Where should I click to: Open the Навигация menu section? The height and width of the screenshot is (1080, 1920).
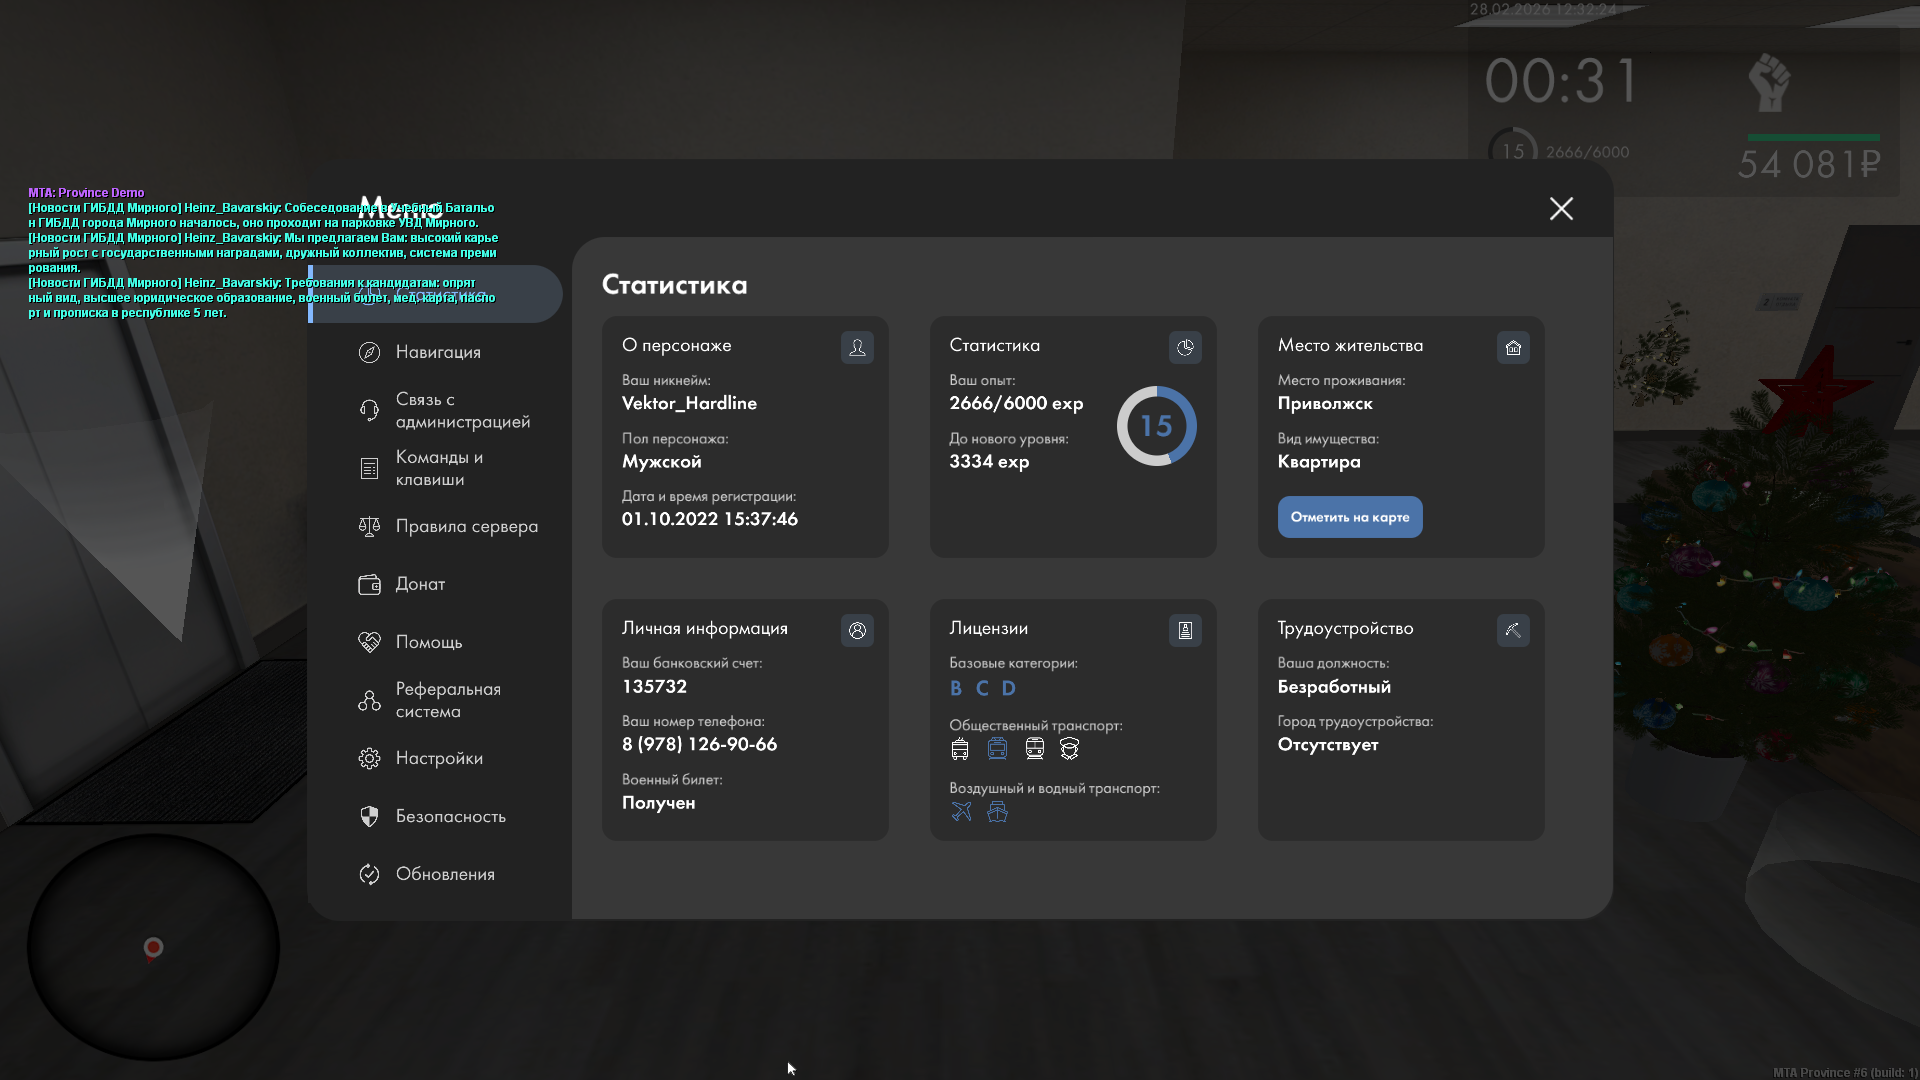click(x=438, y=352)
